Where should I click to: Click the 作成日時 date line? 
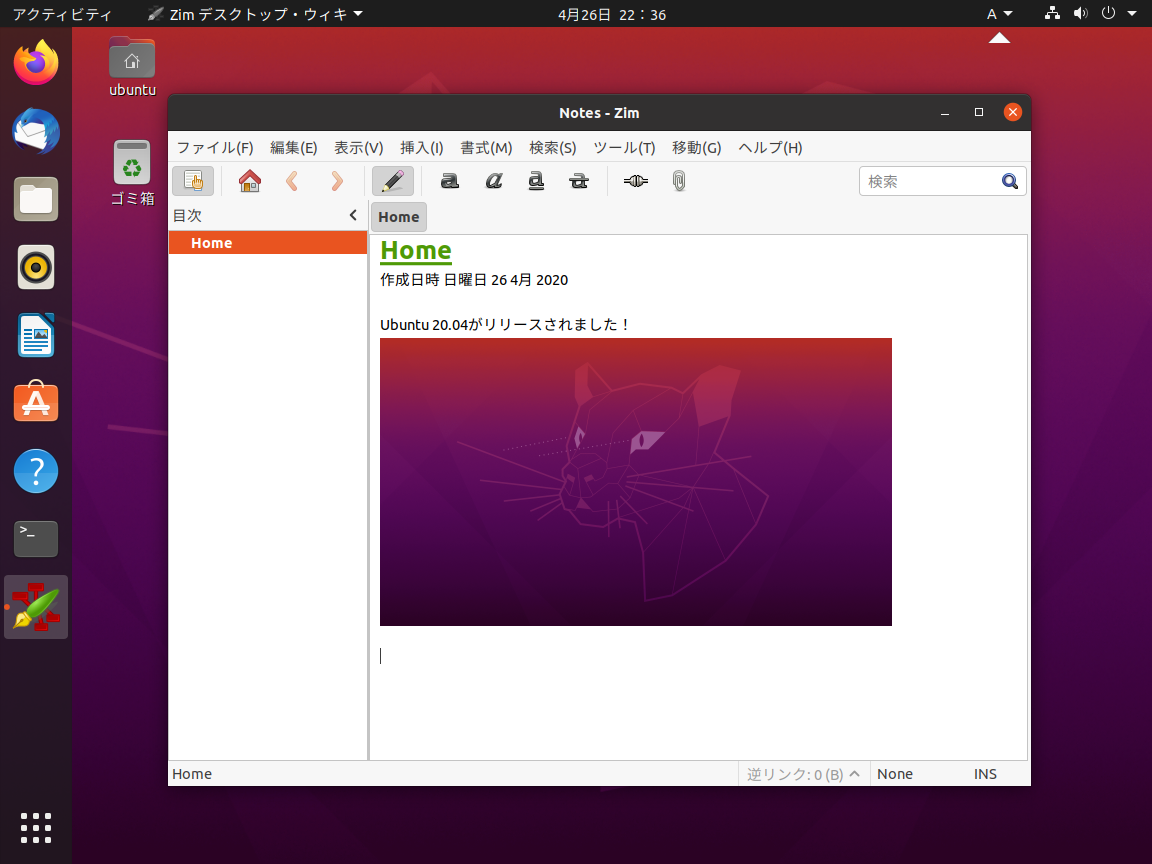474,280
